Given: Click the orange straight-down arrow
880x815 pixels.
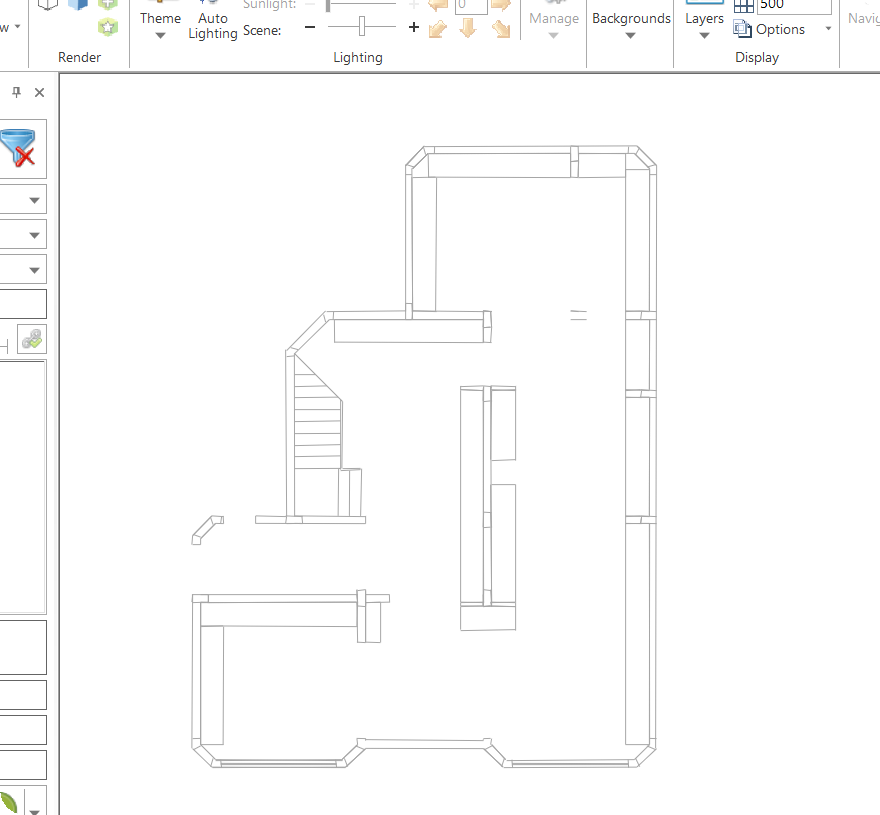Looking at the screenshot, I should [x=468, y=28].
